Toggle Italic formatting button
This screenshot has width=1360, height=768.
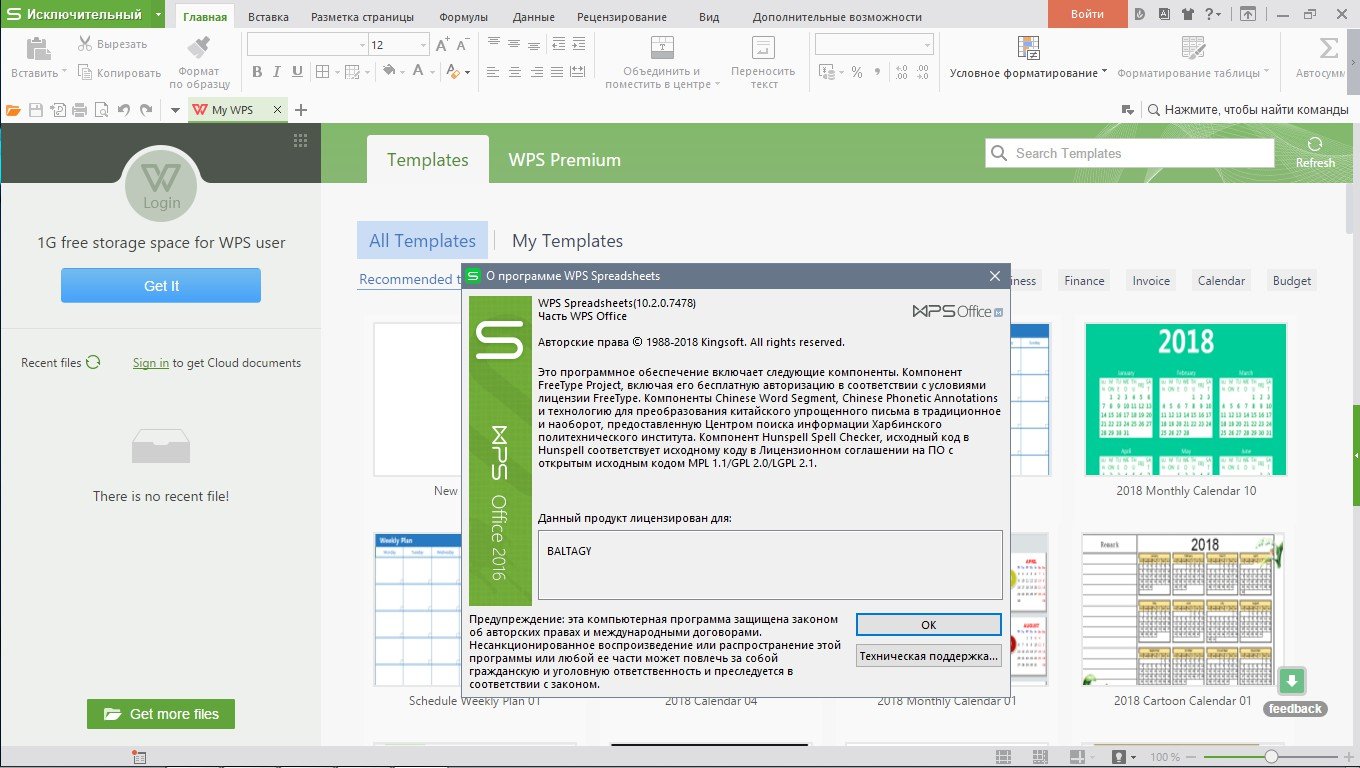[277, 72]
